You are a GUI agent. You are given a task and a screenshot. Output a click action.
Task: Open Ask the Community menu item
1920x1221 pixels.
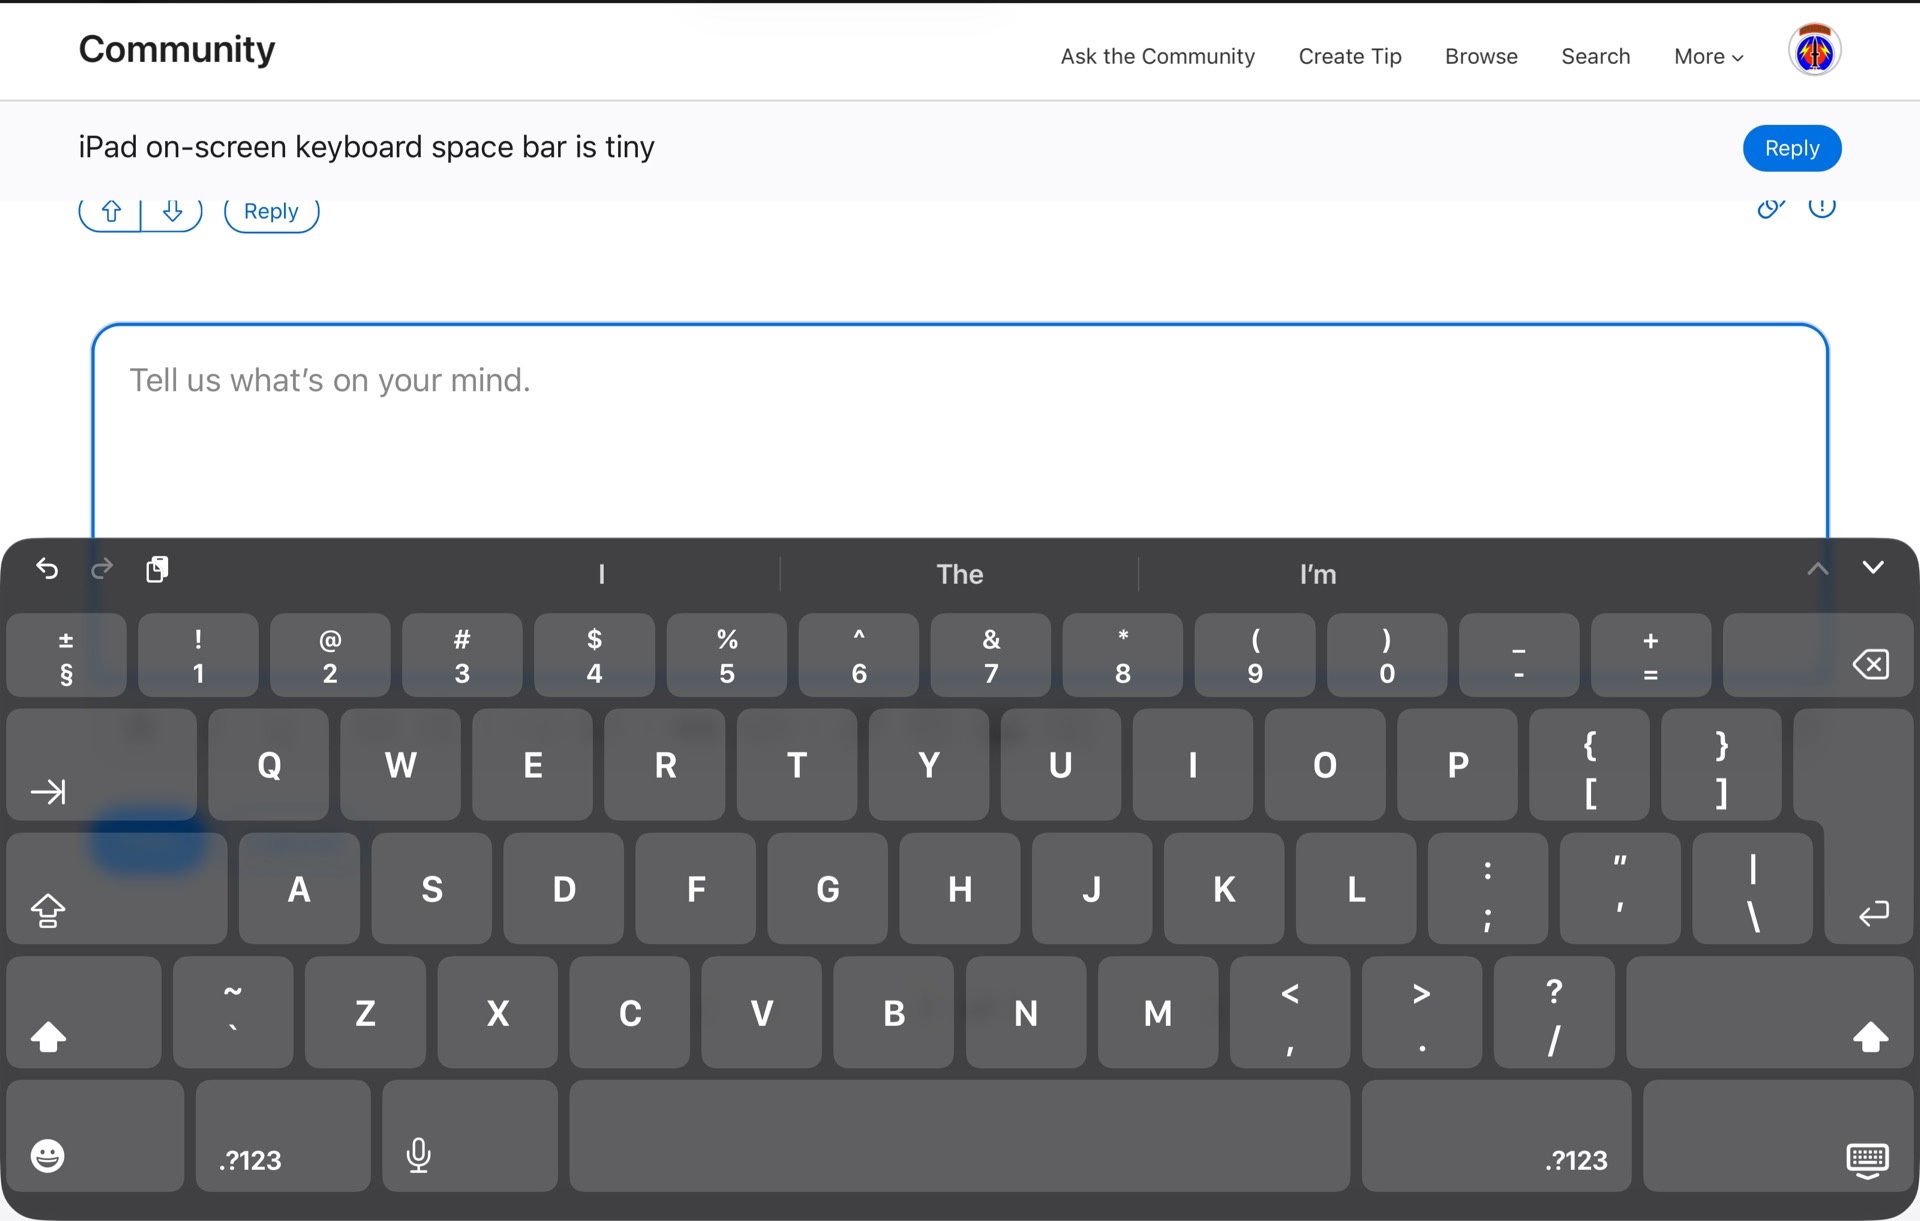coord(1157,57)
